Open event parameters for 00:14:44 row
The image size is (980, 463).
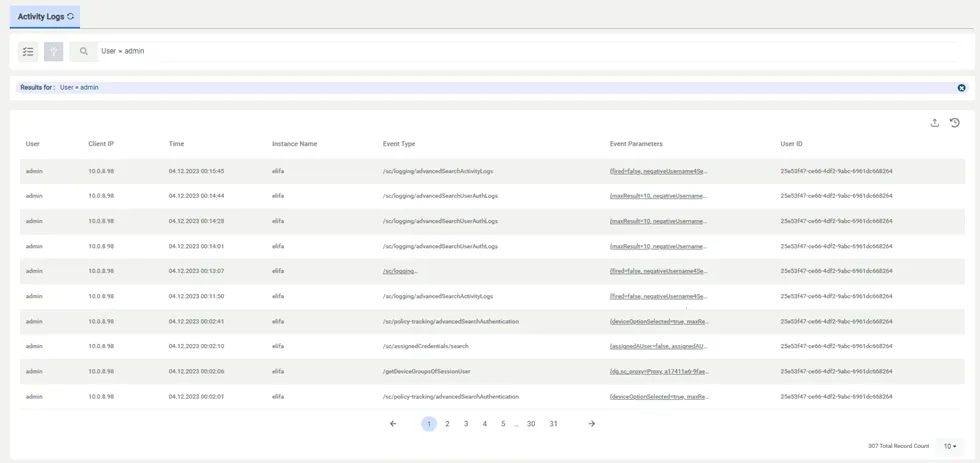pos(659,196)
